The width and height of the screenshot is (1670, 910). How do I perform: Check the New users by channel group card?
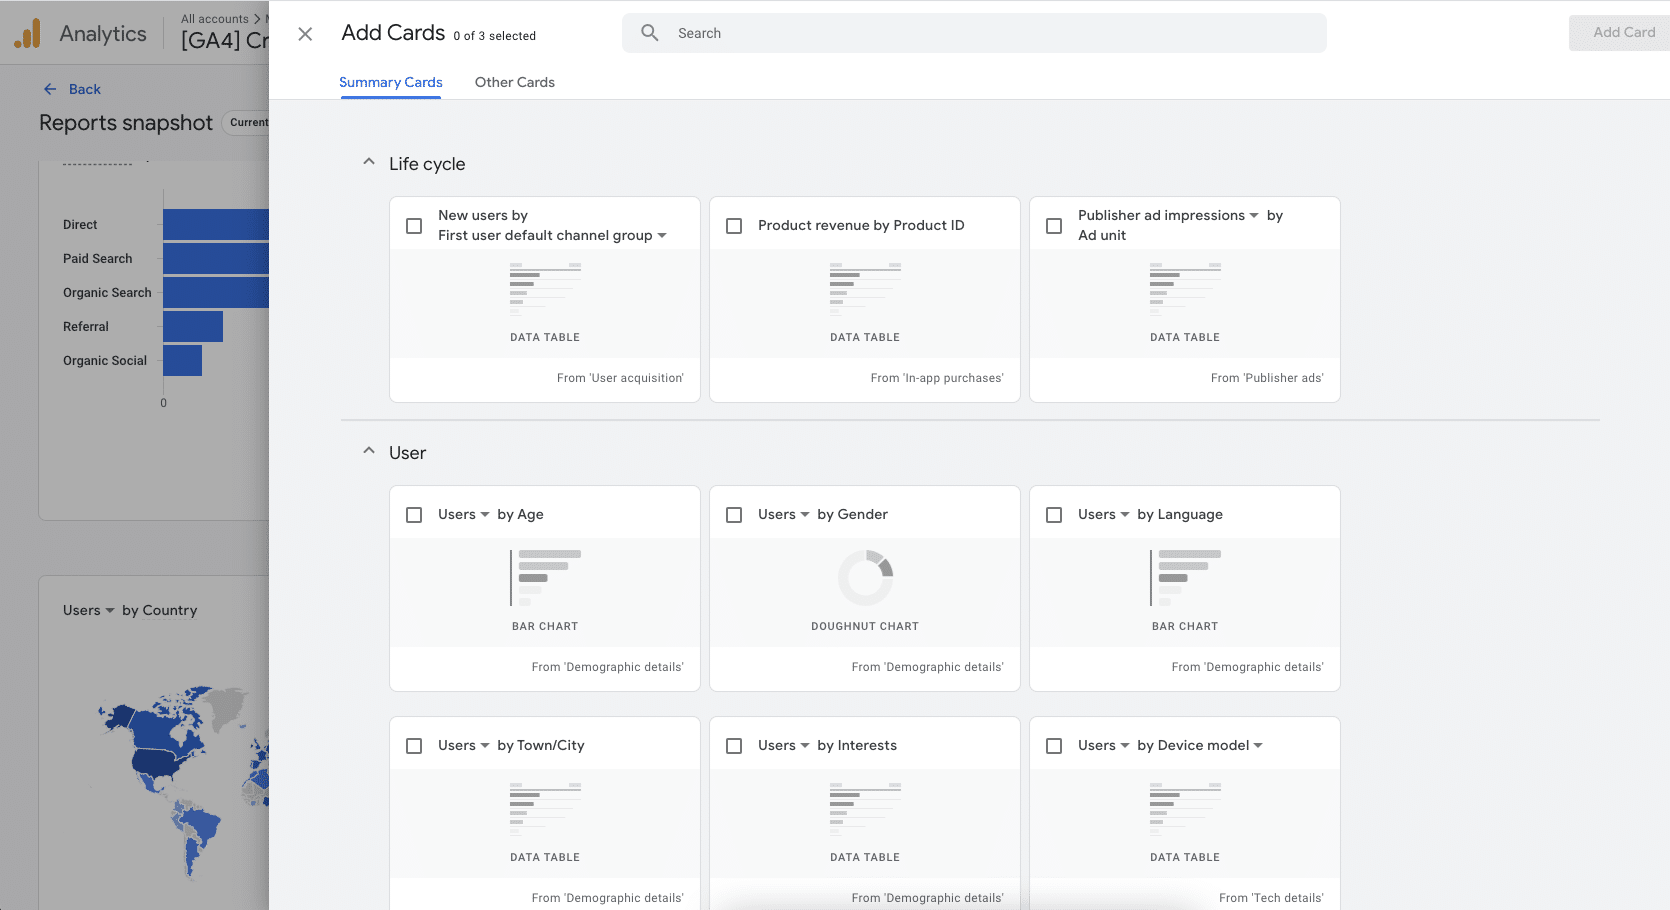pyautogui.click(x=414, y=226)
